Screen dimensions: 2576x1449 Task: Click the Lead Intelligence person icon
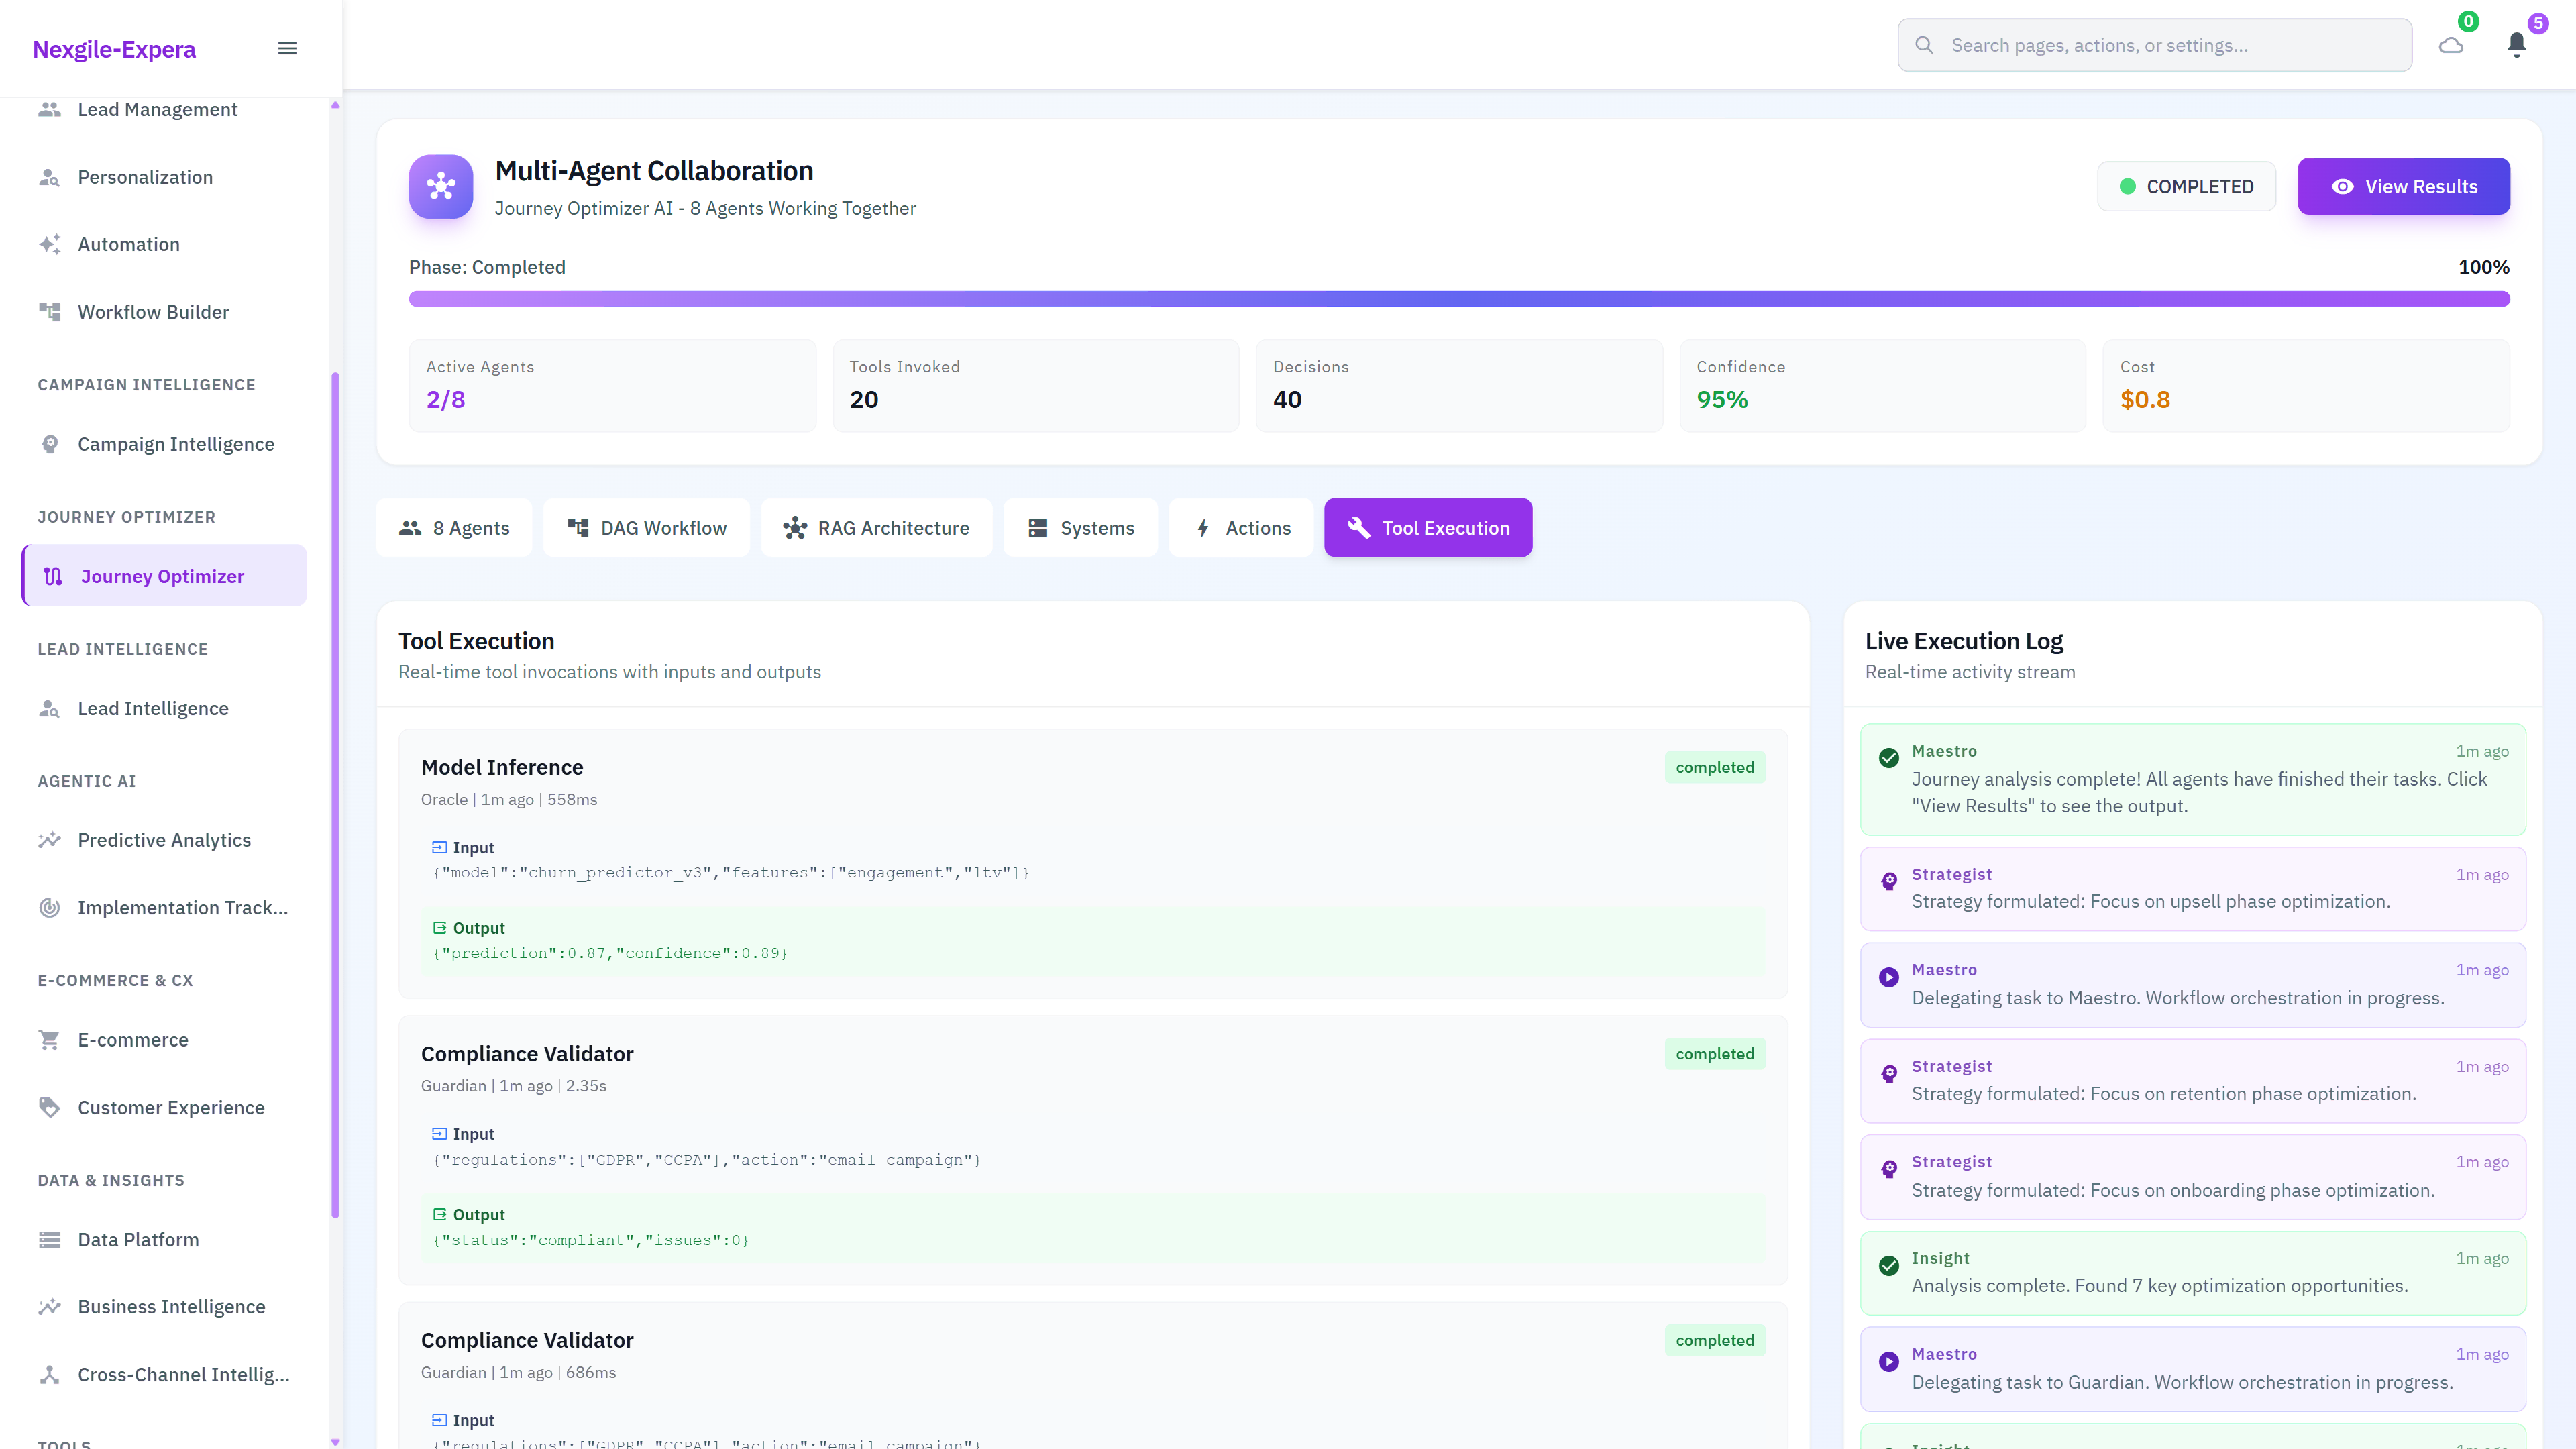coord(50,708)
